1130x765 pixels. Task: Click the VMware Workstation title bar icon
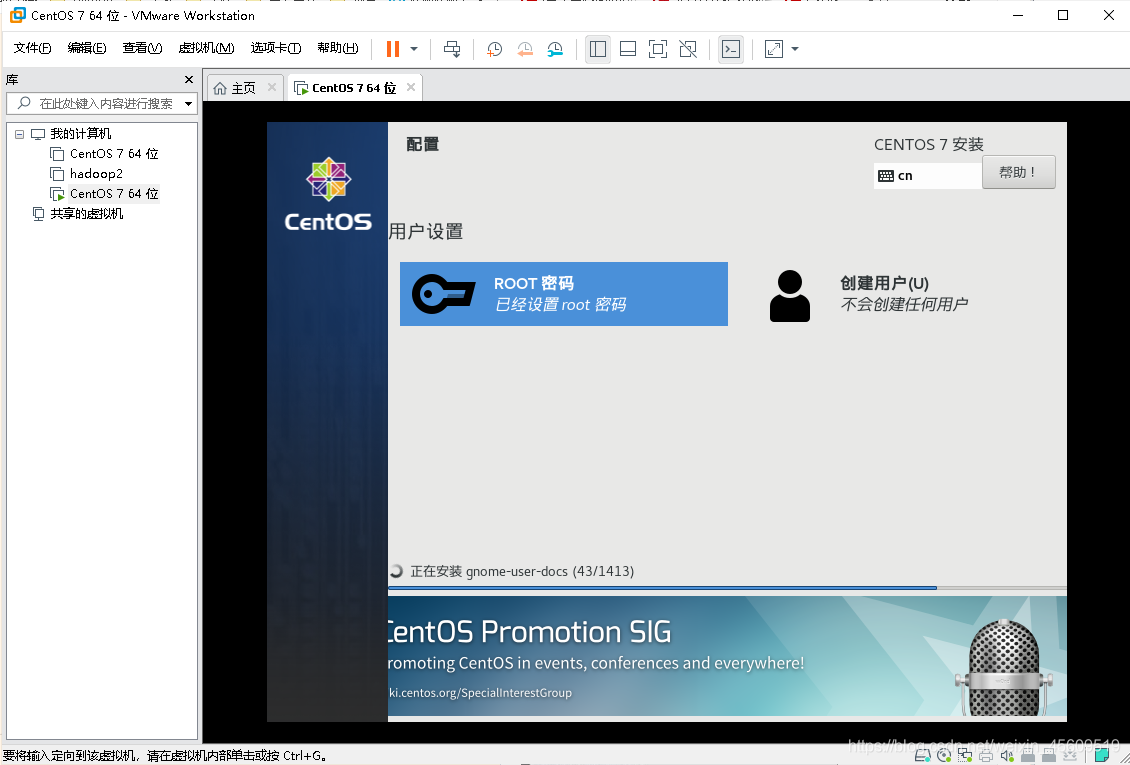tap(17, 15)
